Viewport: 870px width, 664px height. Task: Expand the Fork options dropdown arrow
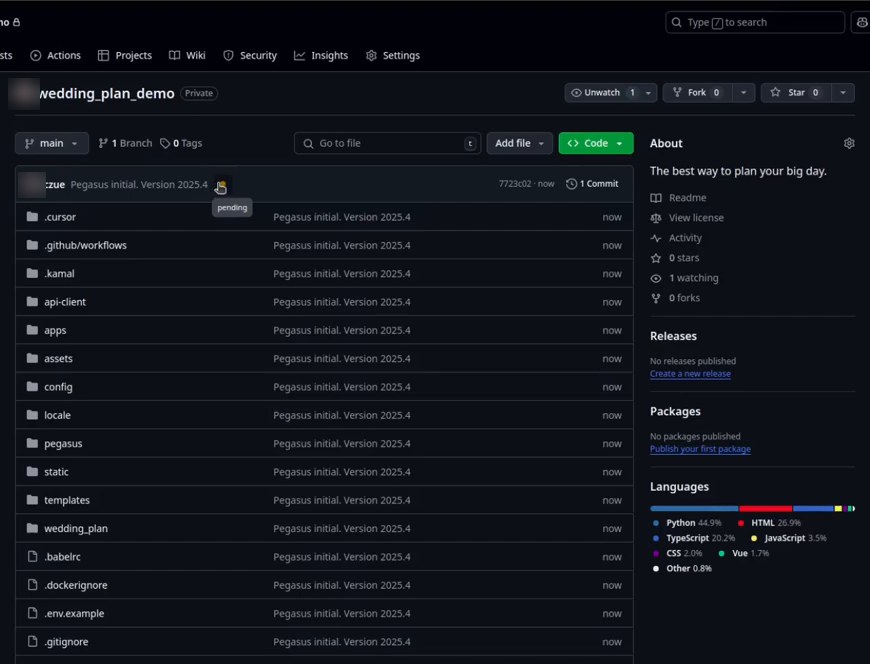coord(743,93)
